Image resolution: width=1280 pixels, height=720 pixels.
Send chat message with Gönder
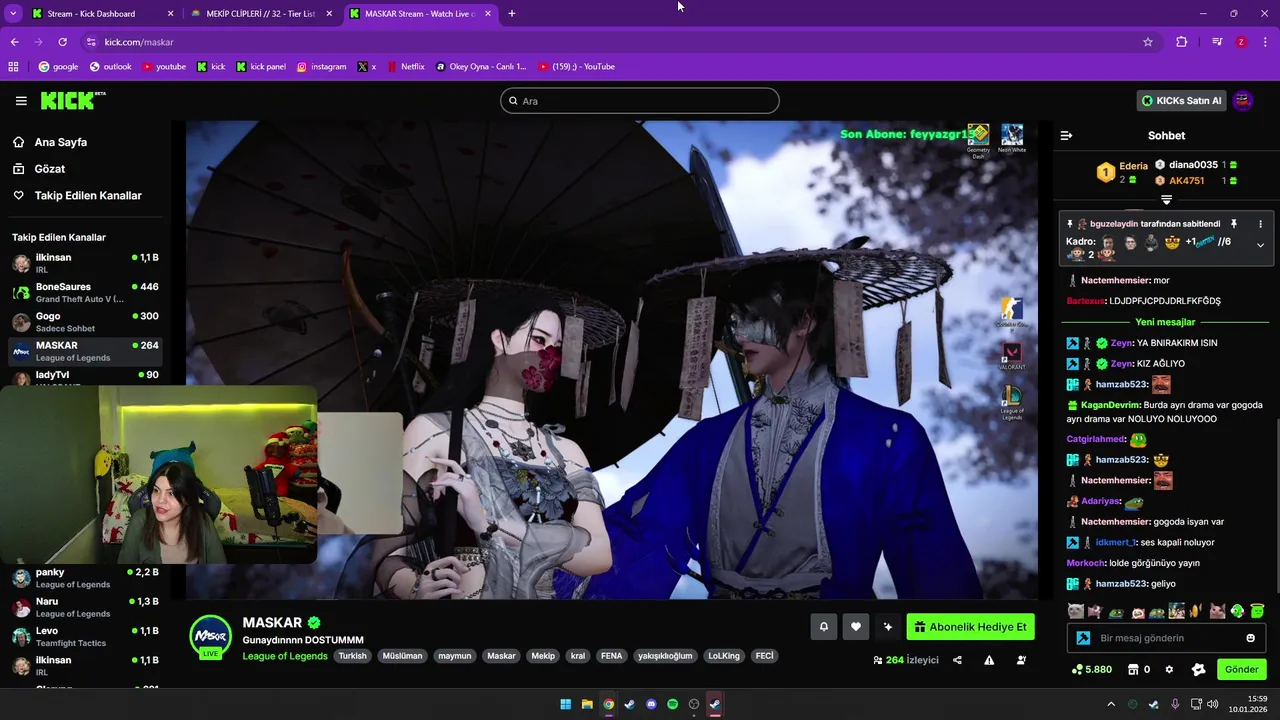[x=1241, y=669]
